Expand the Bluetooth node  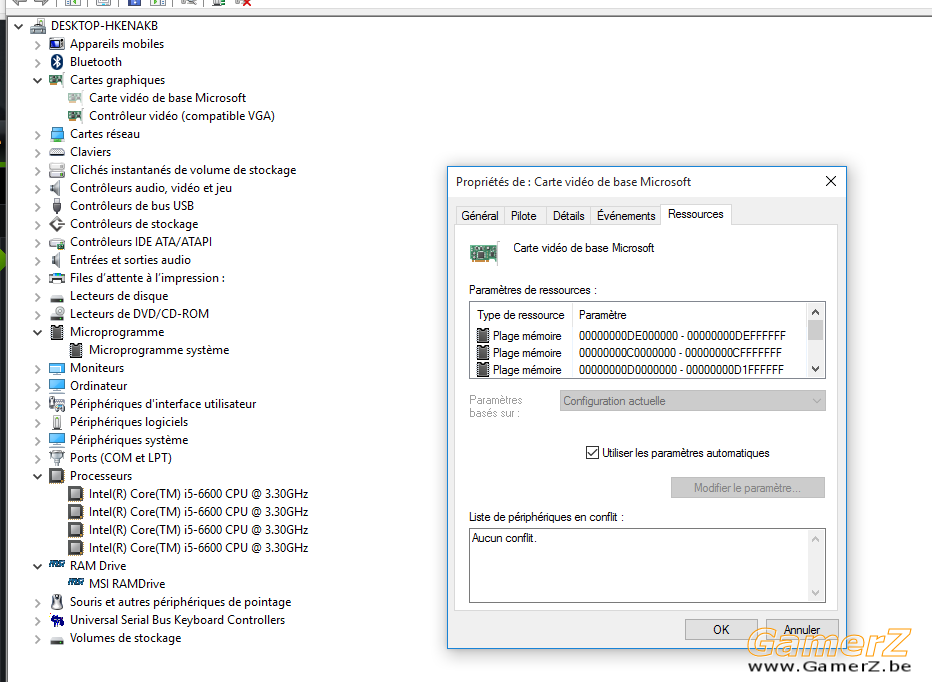tap(37, 62)
